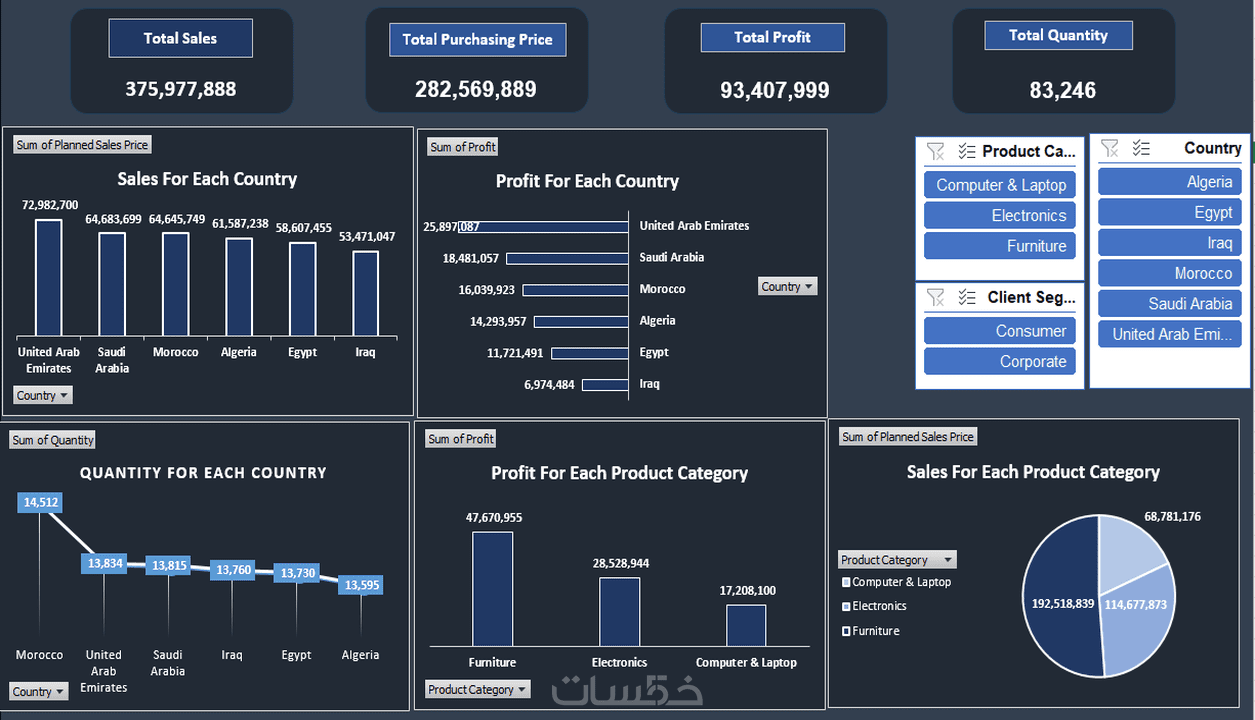
Task: Select Electronics profit bar
Action: click(x=620, y=612)
